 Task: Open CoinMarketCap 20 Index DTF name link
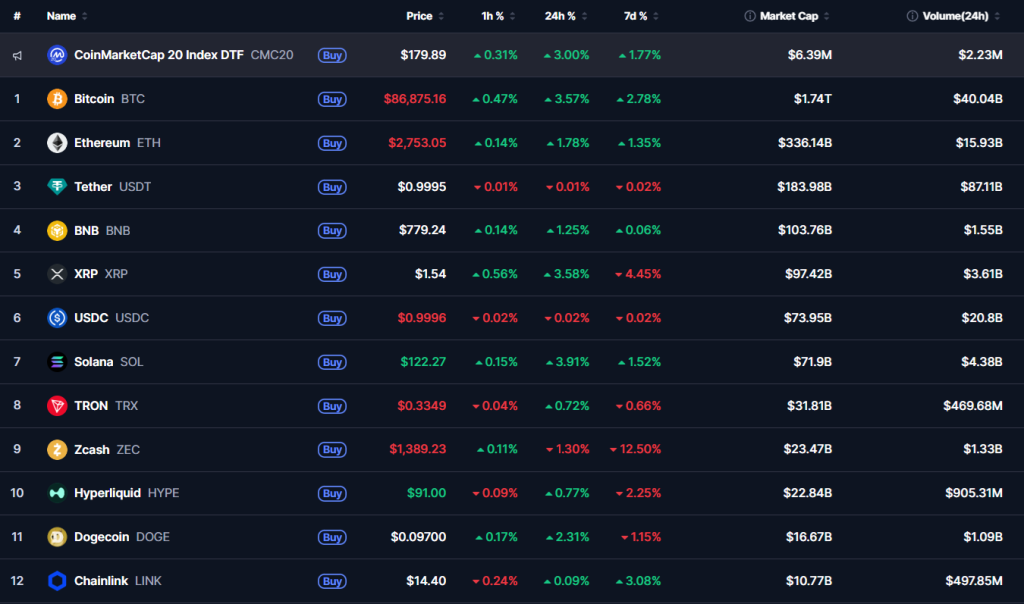[184, 55]
